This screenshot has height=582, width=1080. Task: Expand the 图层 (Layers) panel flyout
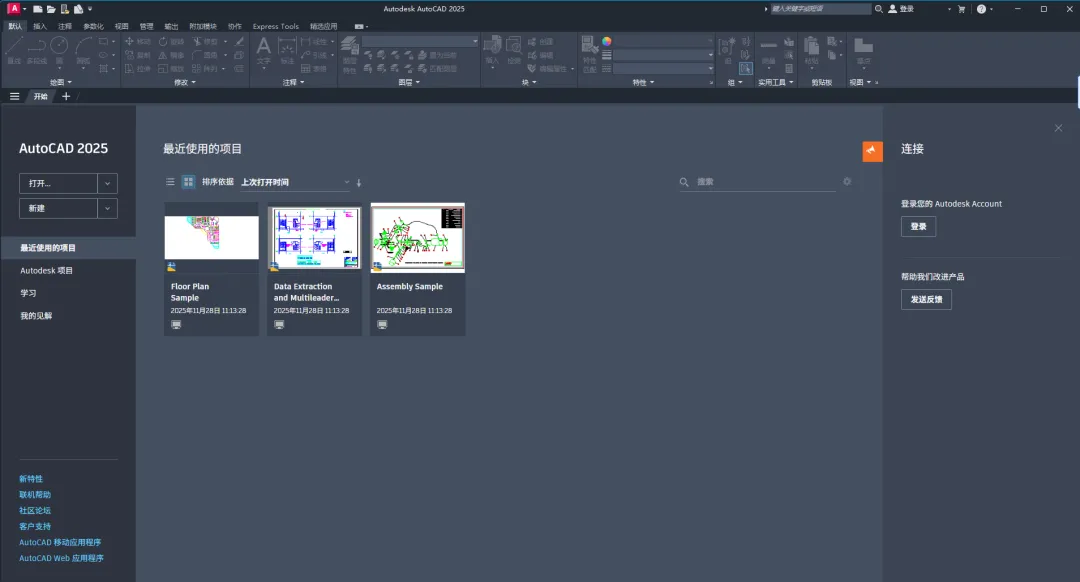[x=409, y=83]
